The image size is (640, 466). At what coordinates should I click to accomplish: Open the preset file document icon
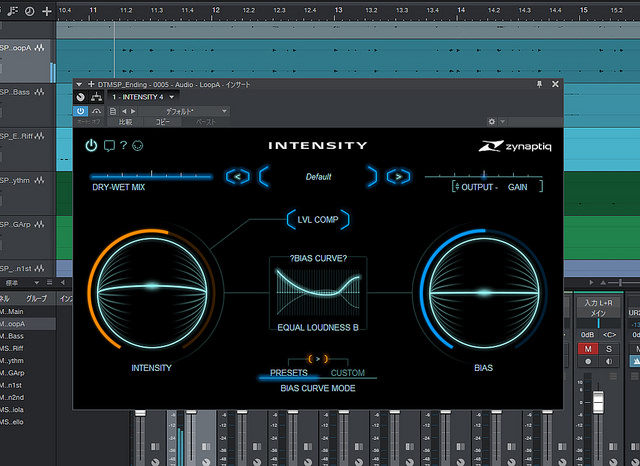pyautogui.click(x=113, y=111)
